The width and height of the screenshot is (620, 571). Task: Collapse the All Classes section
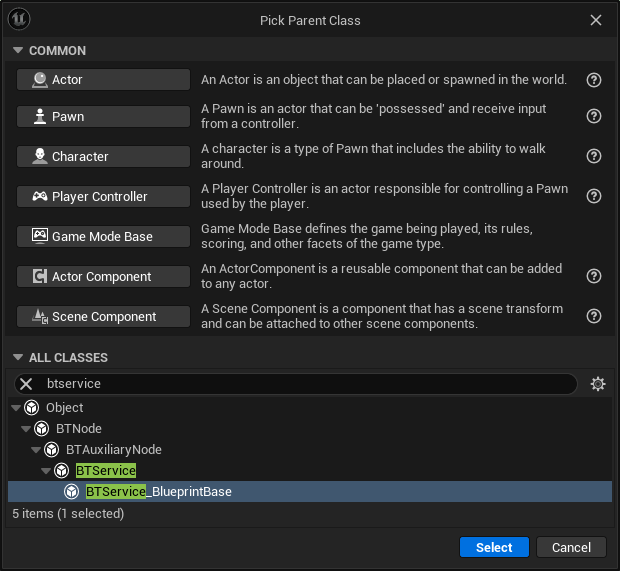[17, 358]
